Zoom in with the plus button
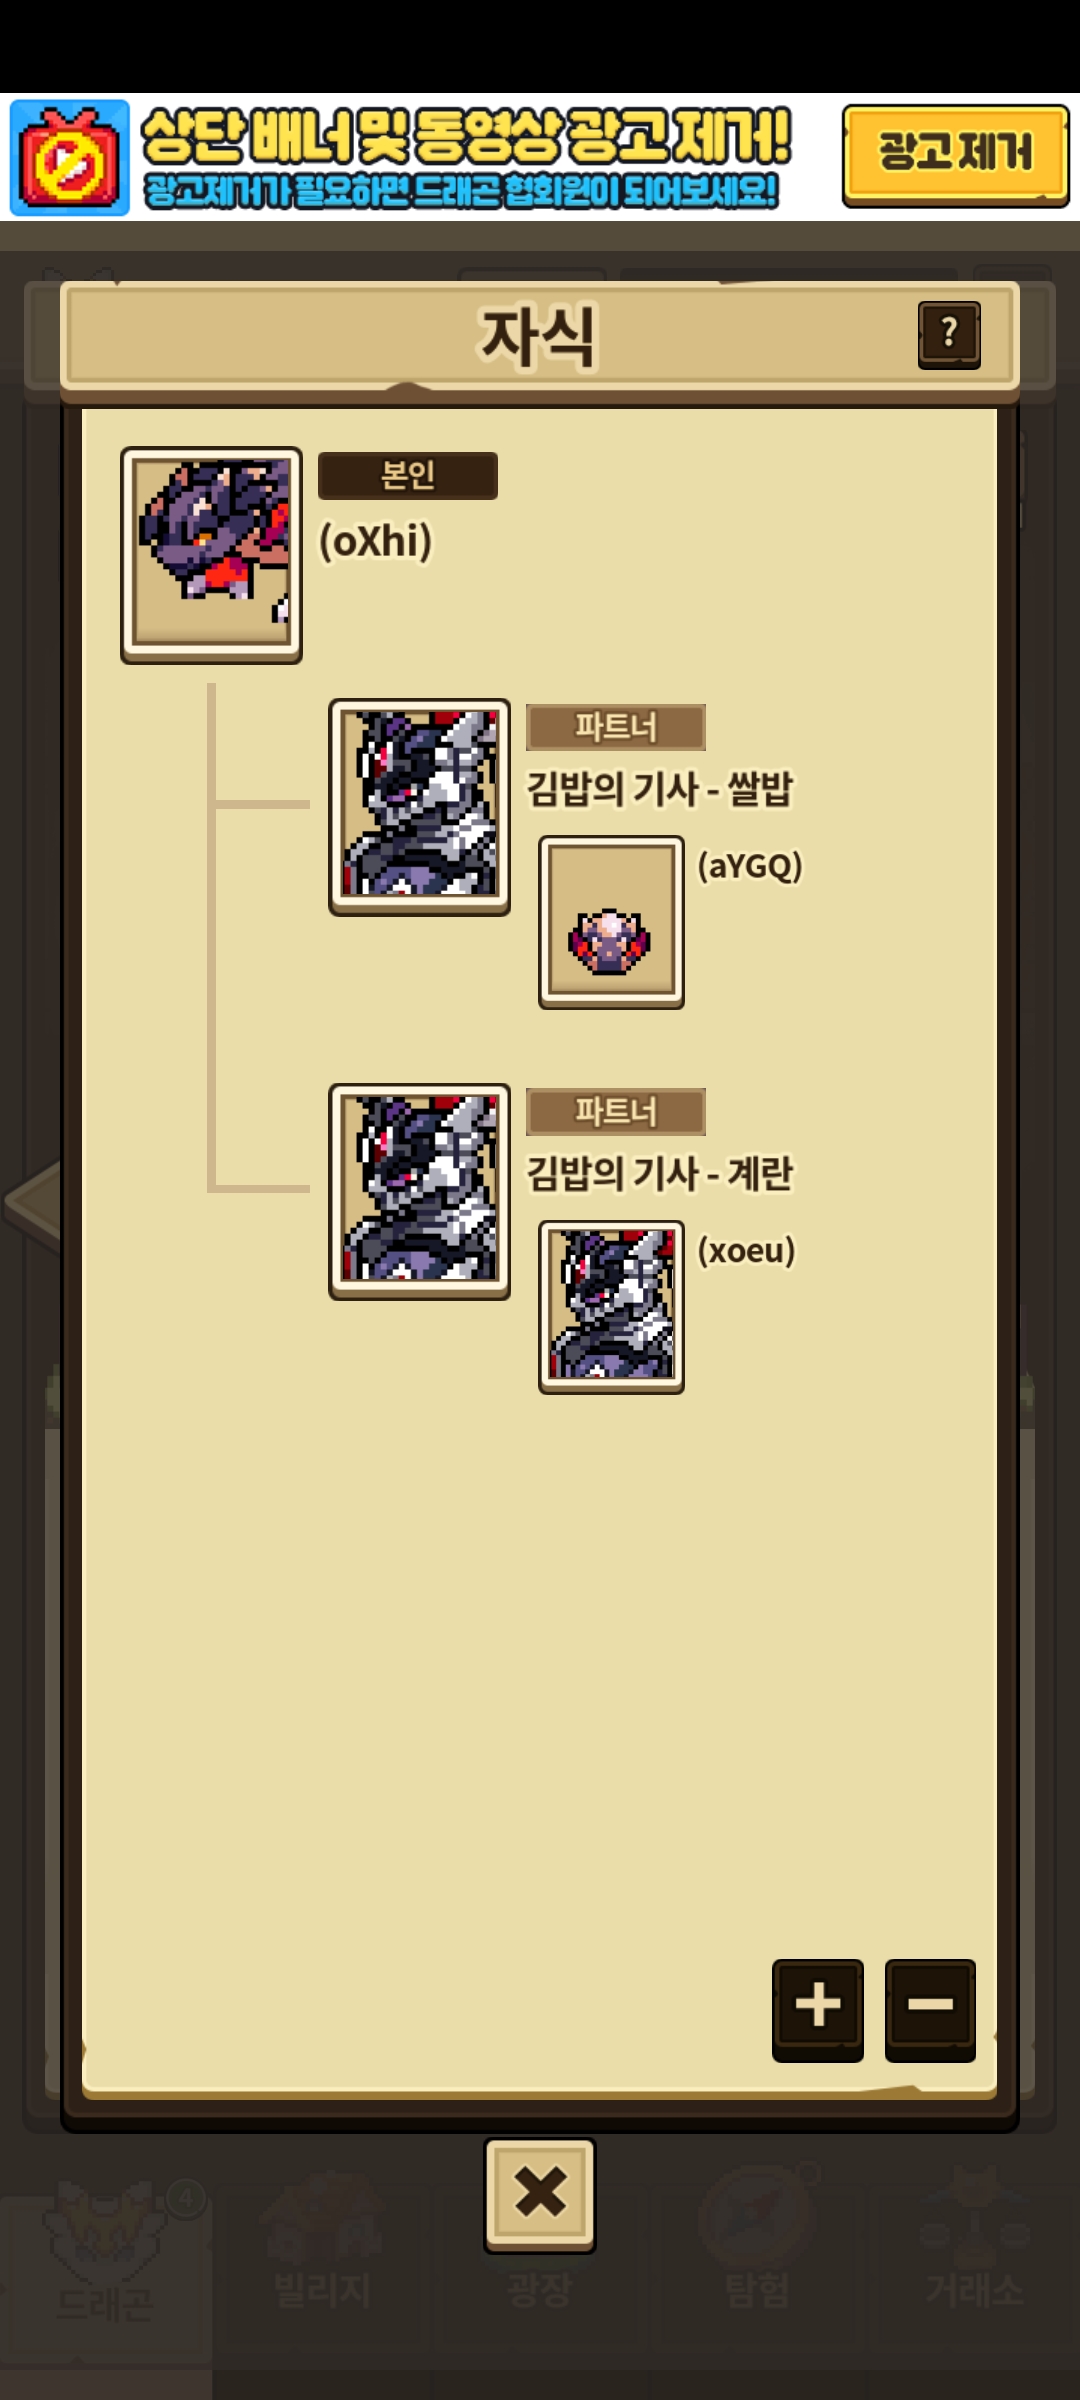Image resolution: width=1080 pixels, height=2400 pixels. [817, 2009]
